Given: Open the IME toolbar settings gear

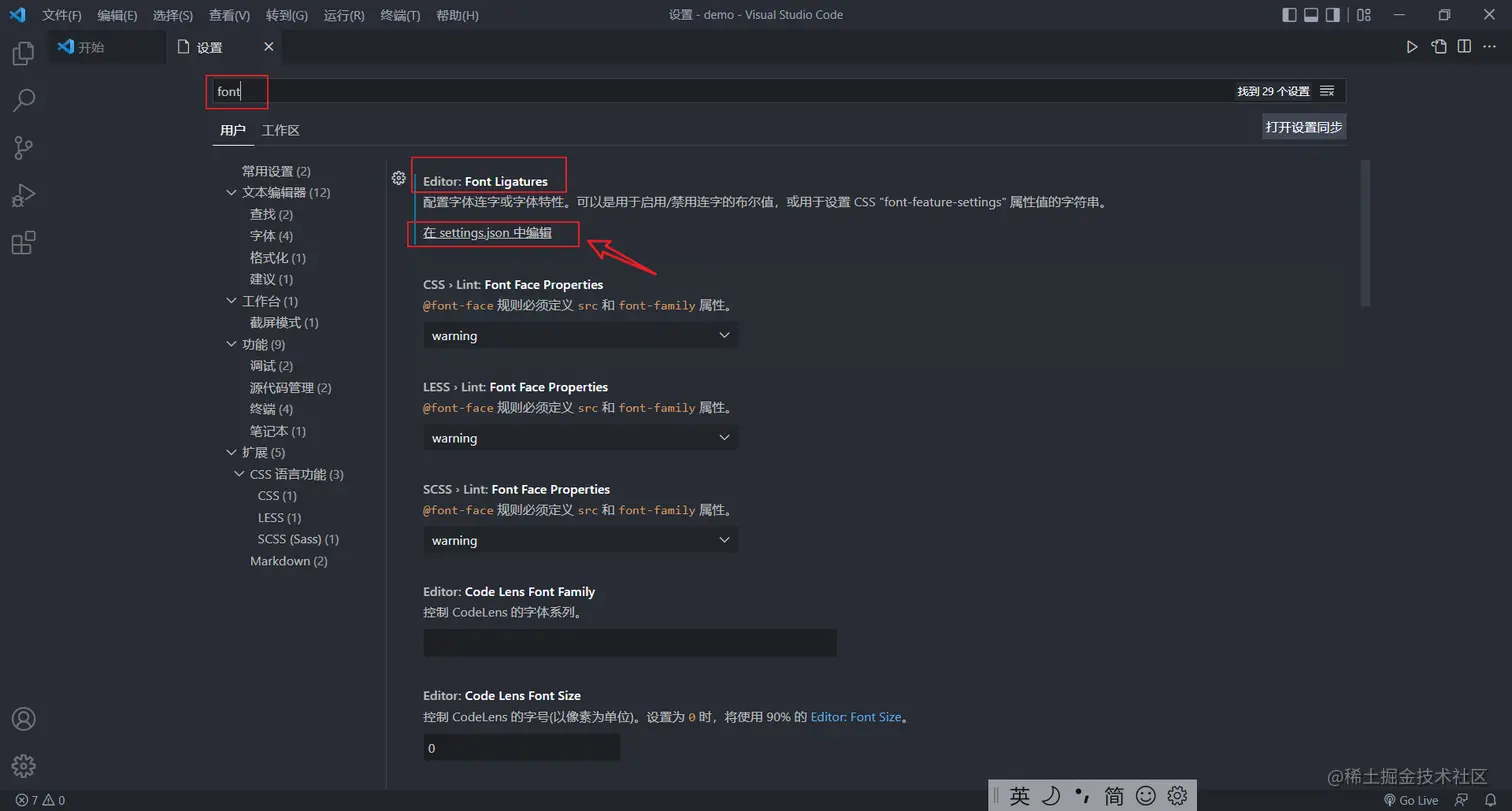Looking at the screenshot, I should tap(1177, 796).
